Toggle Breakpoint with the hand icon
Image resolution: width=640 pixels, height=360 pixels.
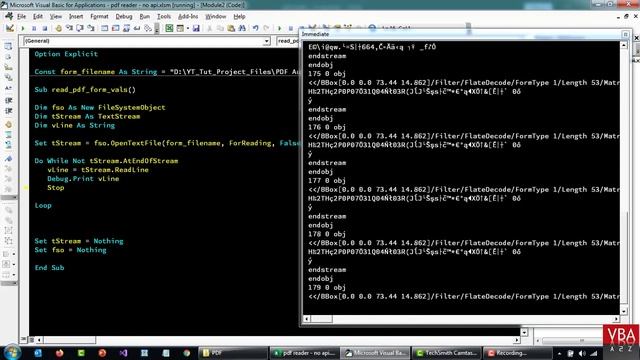(x=58, y=28)
